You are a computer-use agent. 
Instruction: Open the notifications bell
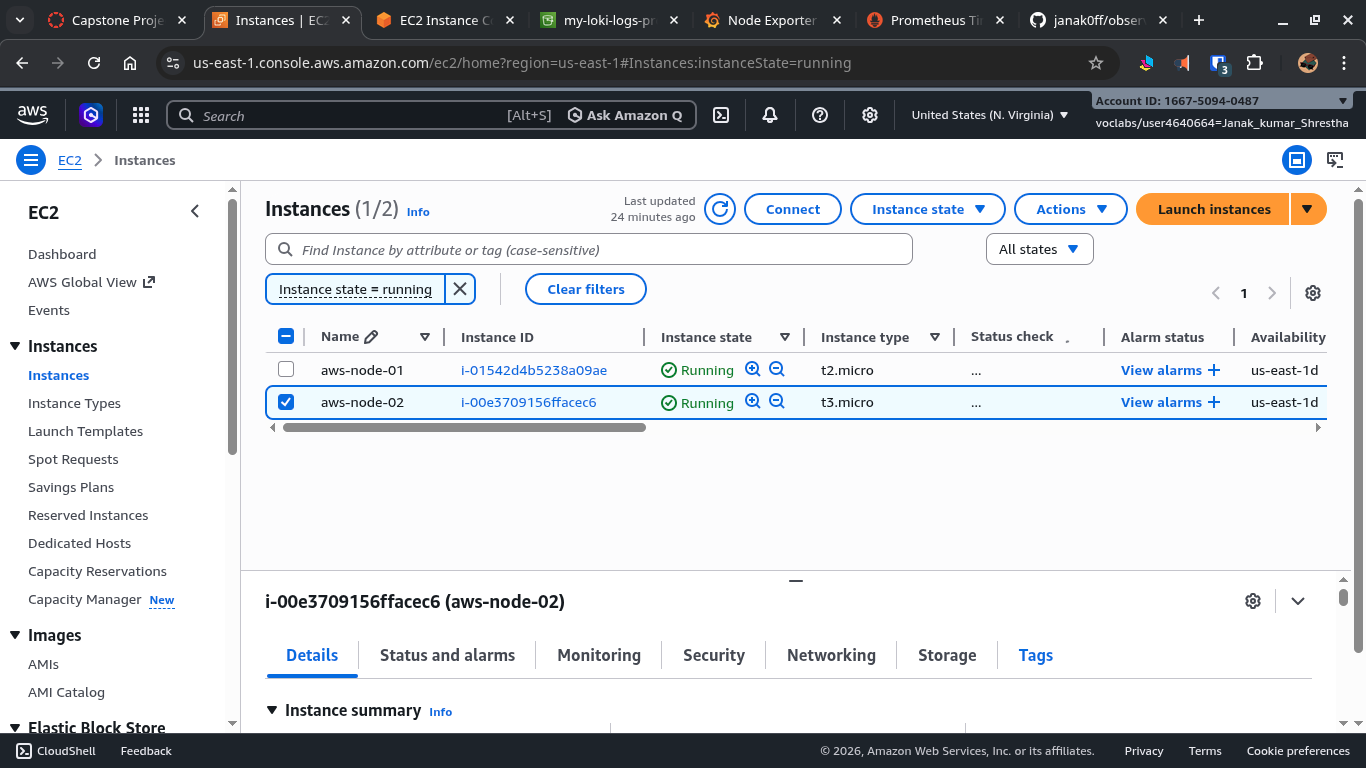[770, 114]
